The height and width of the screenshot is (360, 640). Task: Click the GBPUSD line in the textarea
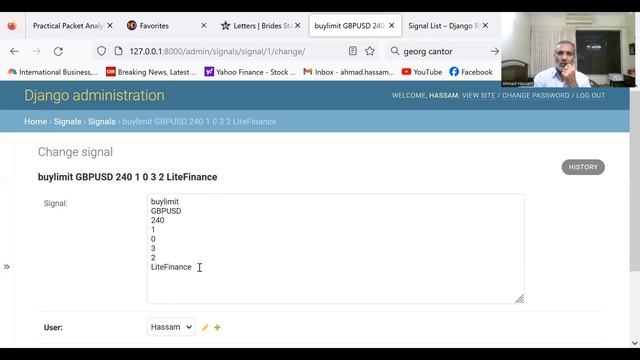pos(166,211)
